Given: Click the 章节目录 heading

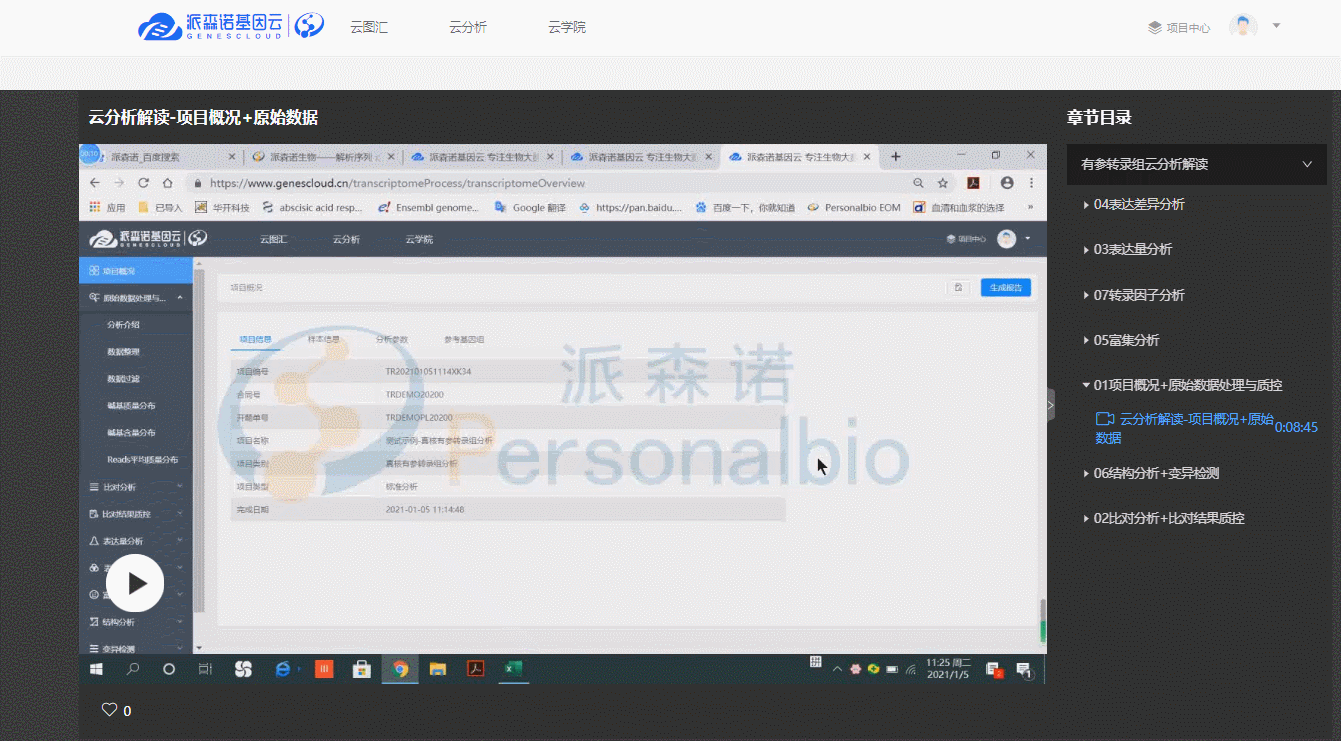Looking at the screenshot, I should click(1099, 117).
